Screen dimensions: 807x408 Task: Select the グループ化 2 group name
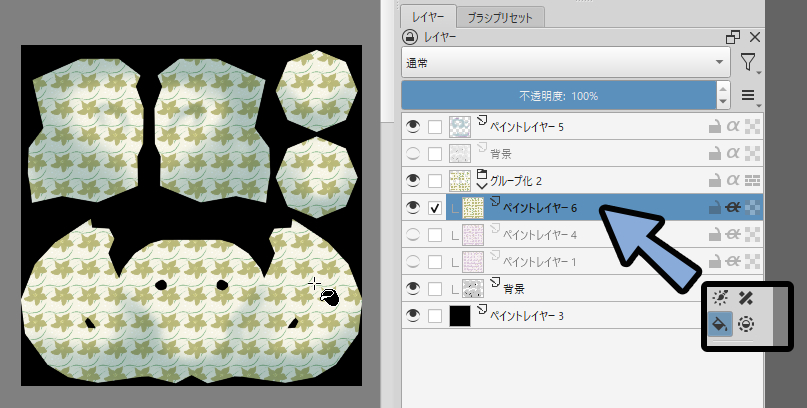tap(516, 181)
